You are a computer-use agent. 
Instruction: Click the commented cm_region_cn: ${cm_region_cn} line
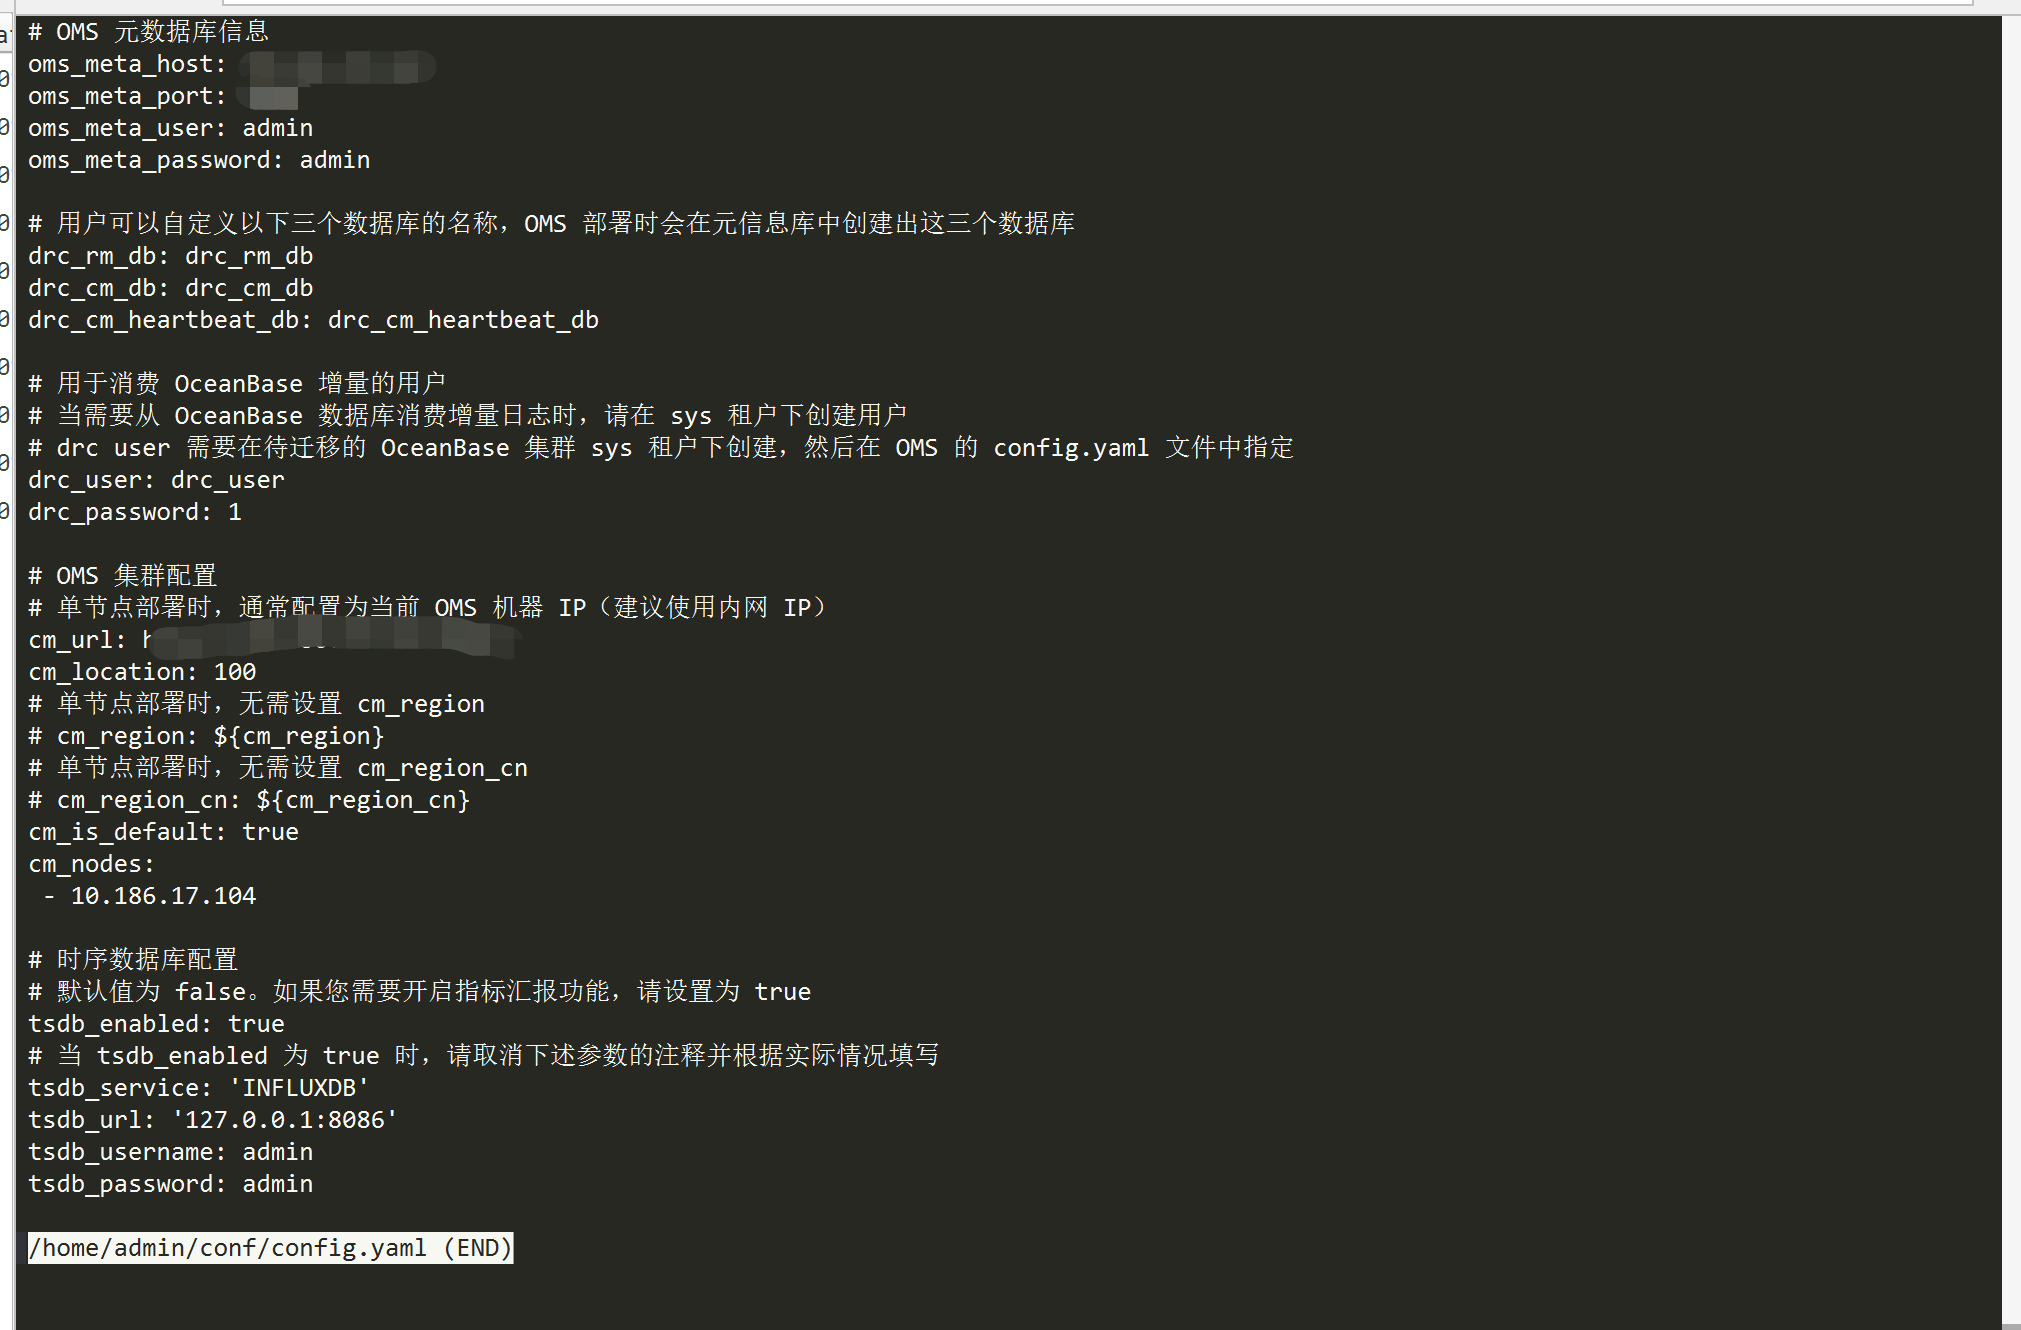tap(249, 800)
